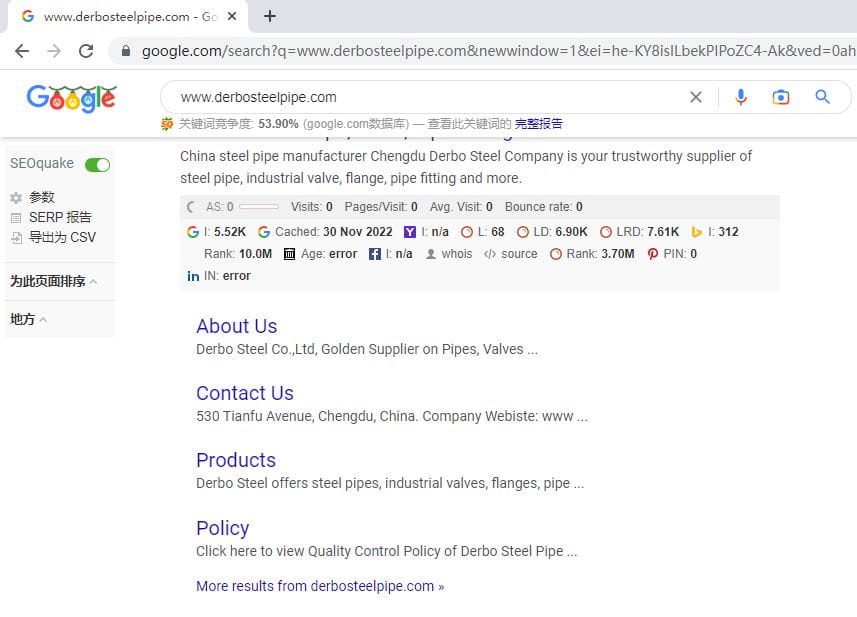Open Bing index value 312
Image resolution: width=857 pixels, height=617 pixels.
729,232
